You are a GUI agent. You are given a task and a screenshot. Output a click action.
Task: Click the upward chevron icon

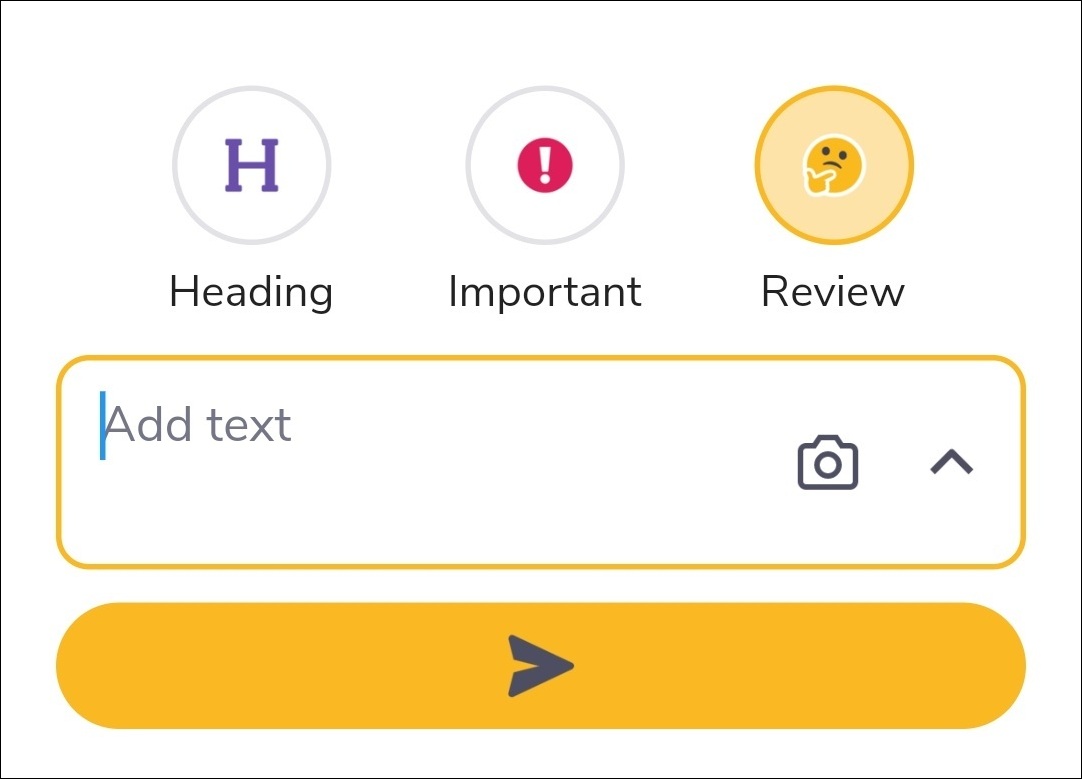tap(952, 462)
